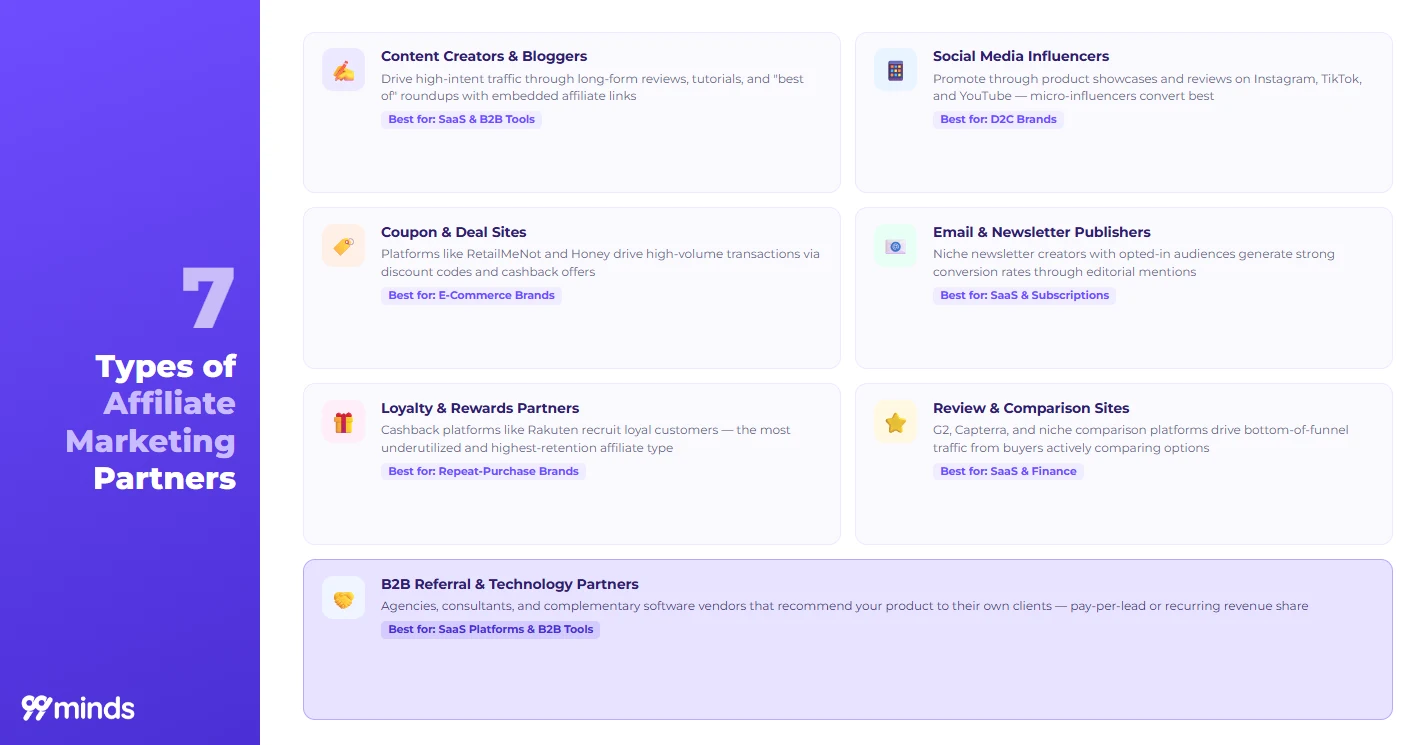
Task: Click the phone icon for Social Media Influencers
Action: tap(895, 70)
